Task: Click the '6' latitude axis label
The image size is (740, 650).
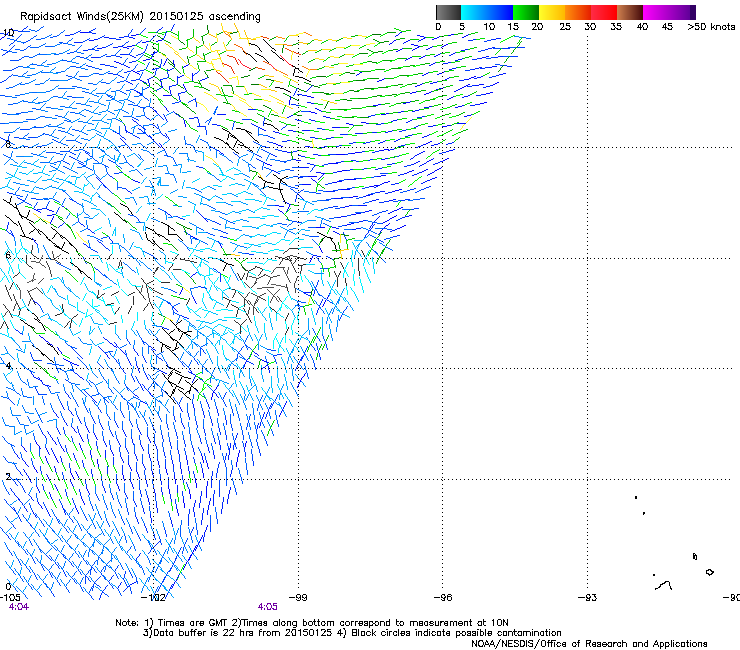Action: (8, 255)
